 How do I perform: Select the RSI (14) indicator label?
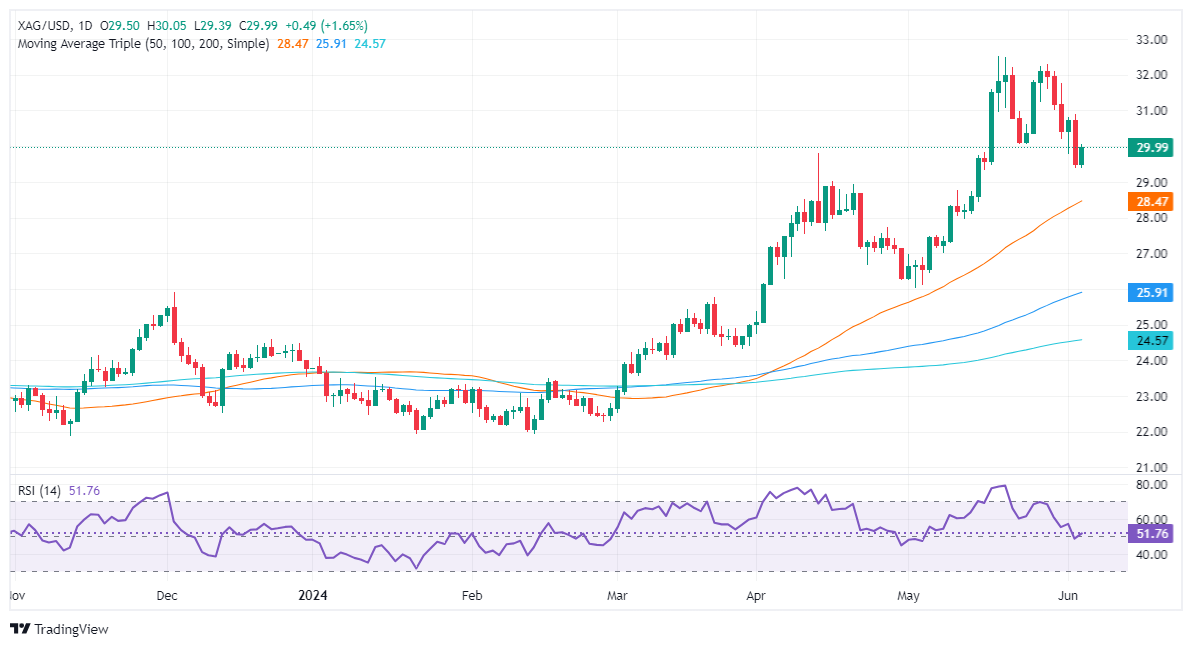pyautogui.click(x=39, y=491)
